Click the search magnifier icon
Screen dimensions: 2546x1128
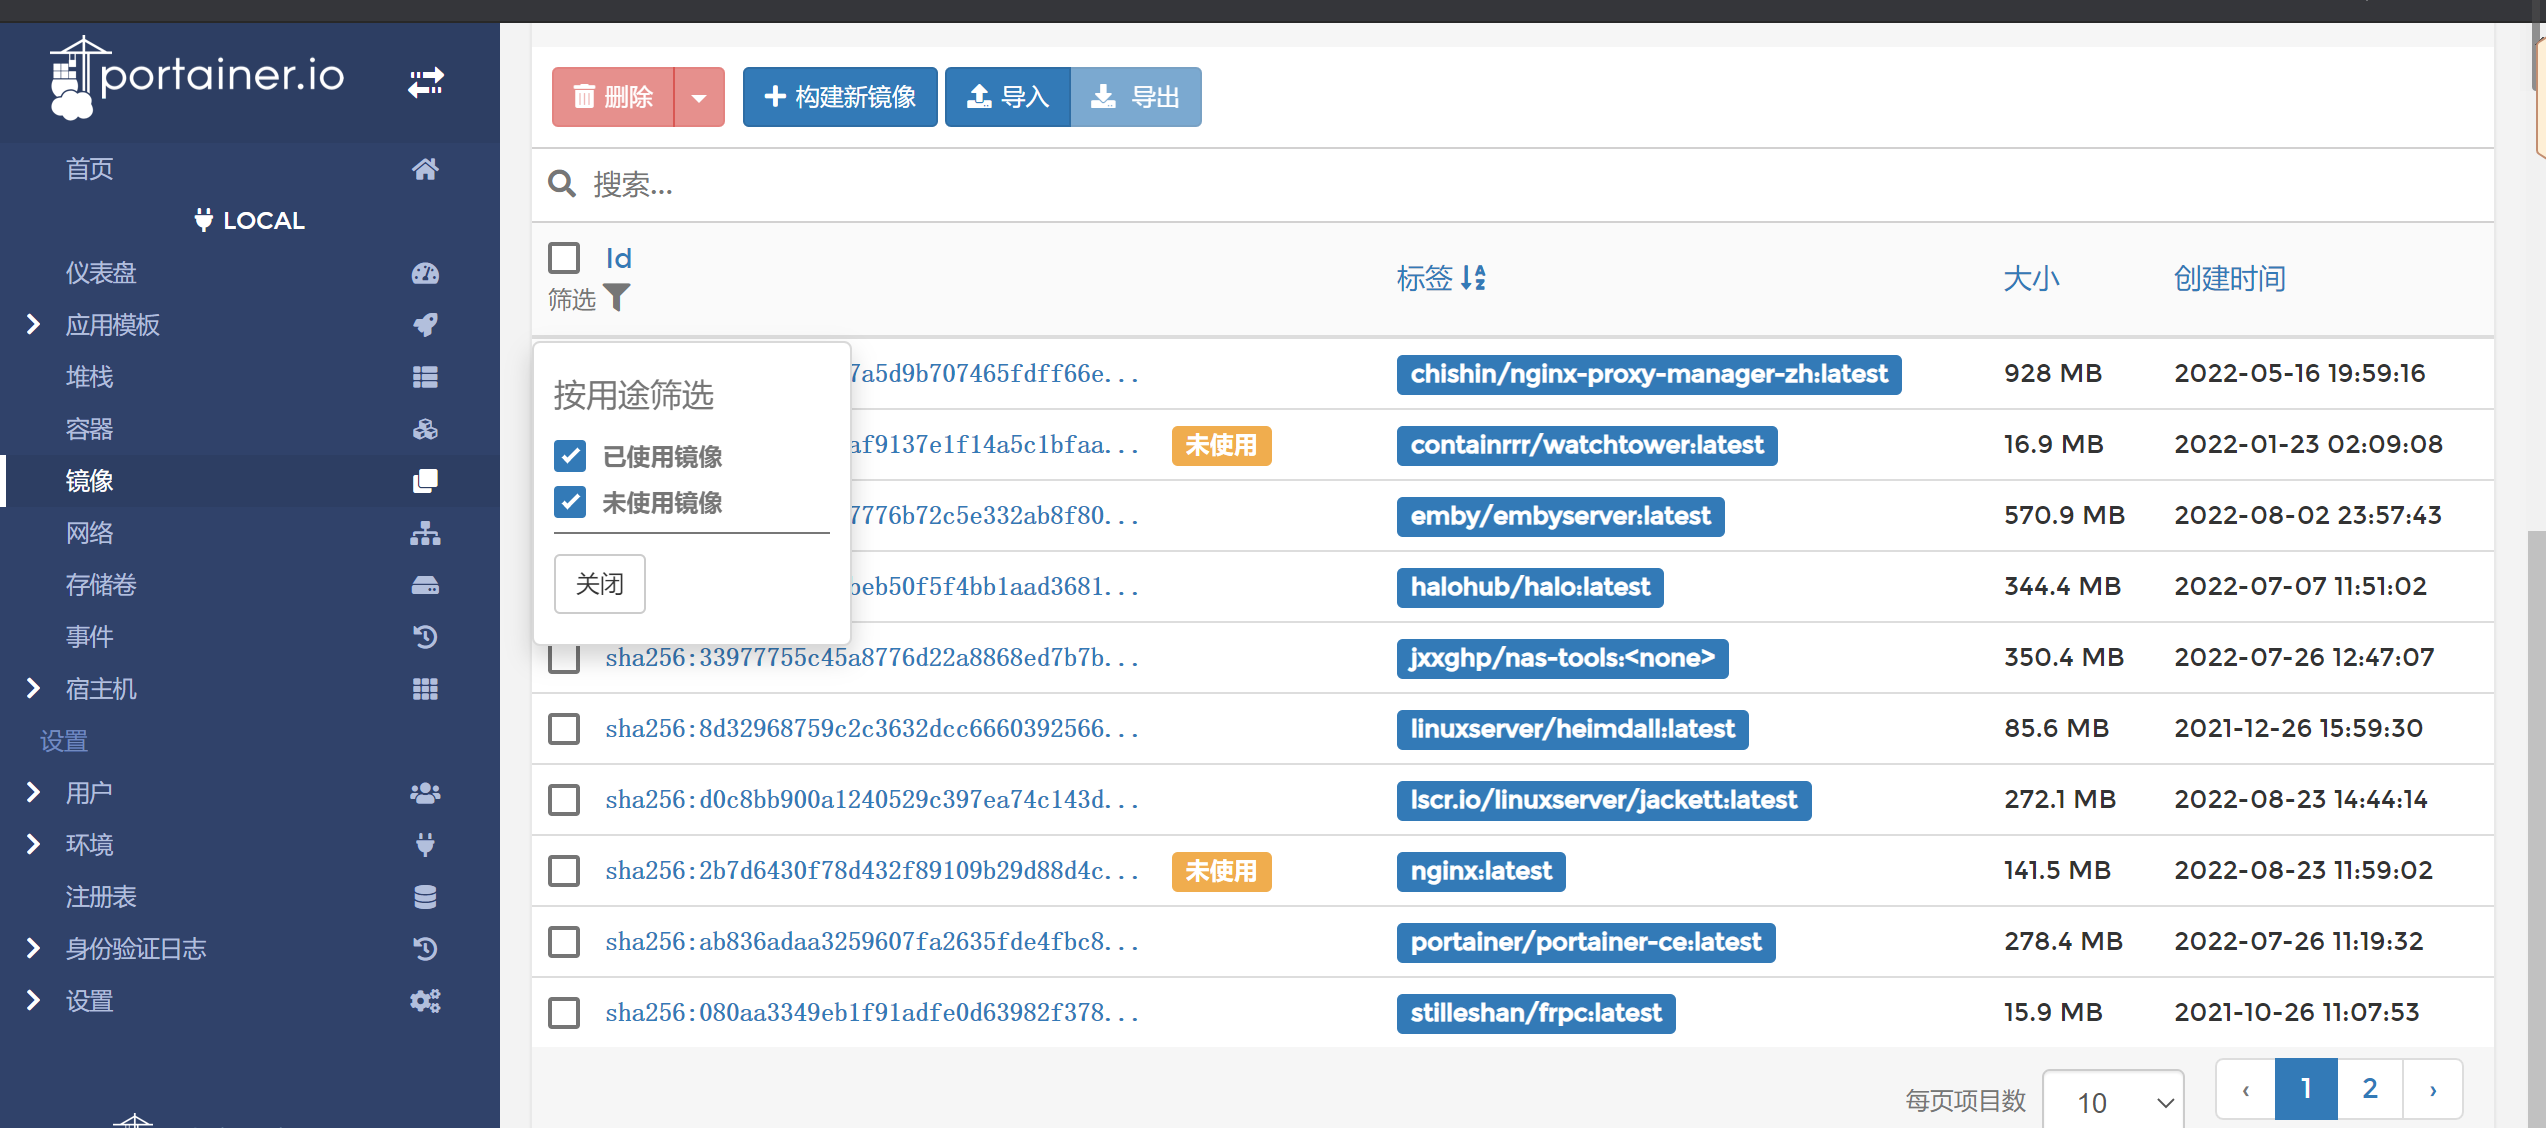[562, 184]
